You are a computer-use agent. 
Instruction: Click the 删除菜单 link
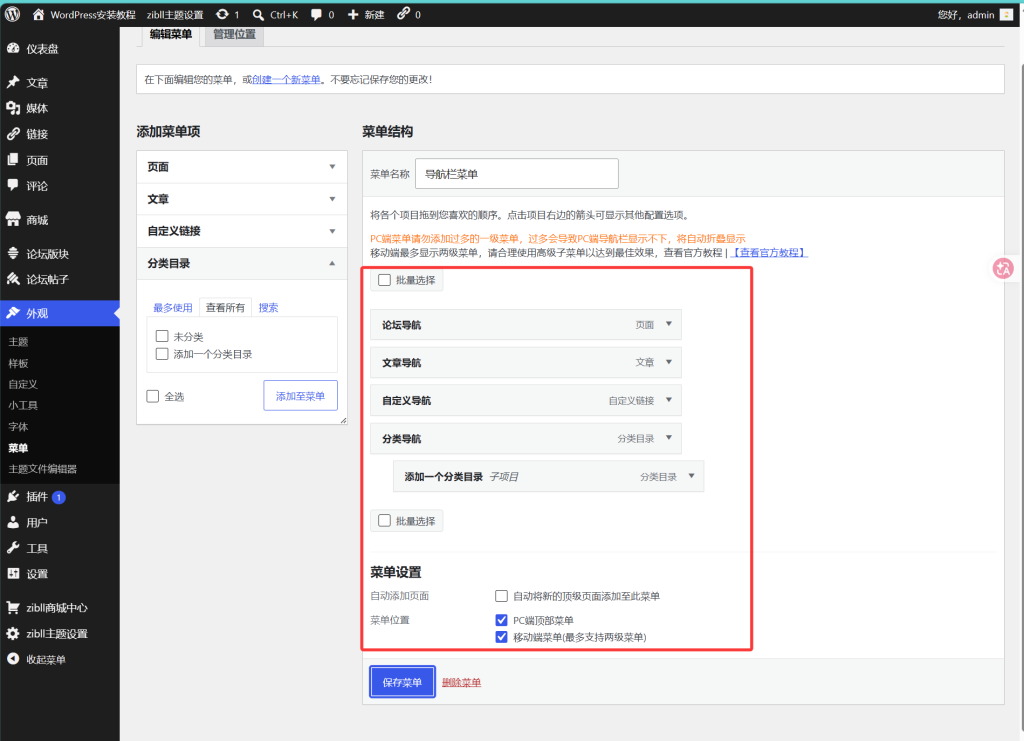pos(462,683)
